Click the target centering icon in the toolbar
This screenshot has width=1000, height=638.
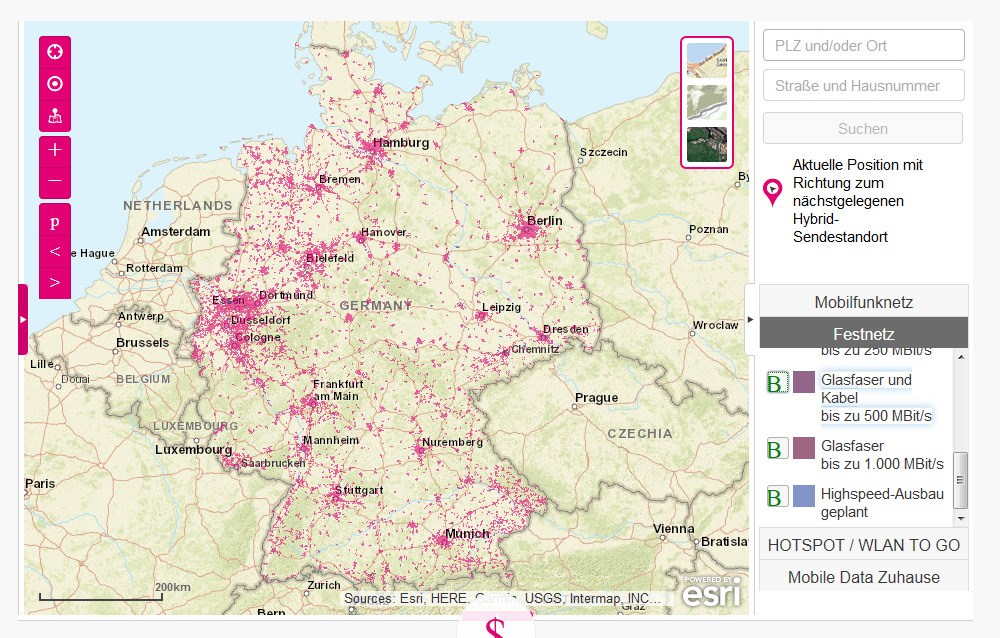pos(55,84)
